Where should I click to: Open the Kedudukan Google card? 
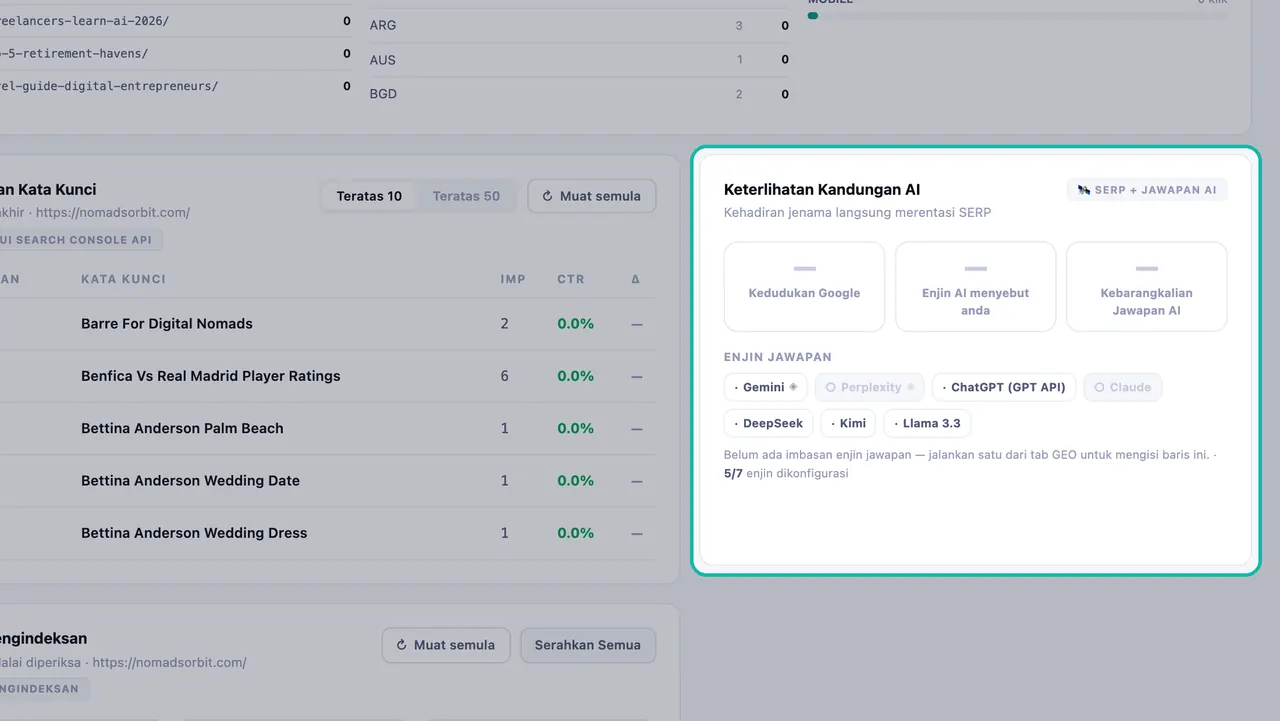tap(804, 286)
